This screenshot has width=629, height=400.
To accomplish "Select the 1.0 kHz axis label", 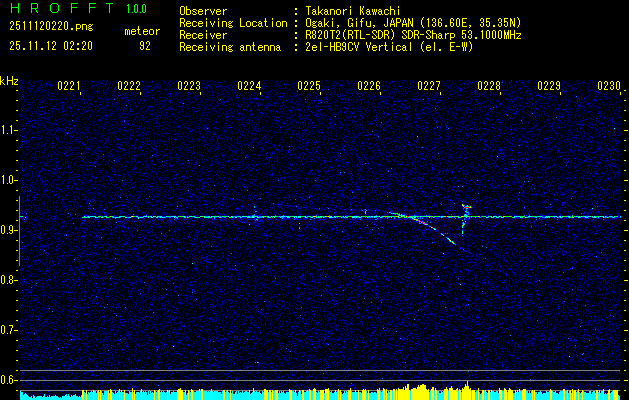I will (x=8, y=181).
